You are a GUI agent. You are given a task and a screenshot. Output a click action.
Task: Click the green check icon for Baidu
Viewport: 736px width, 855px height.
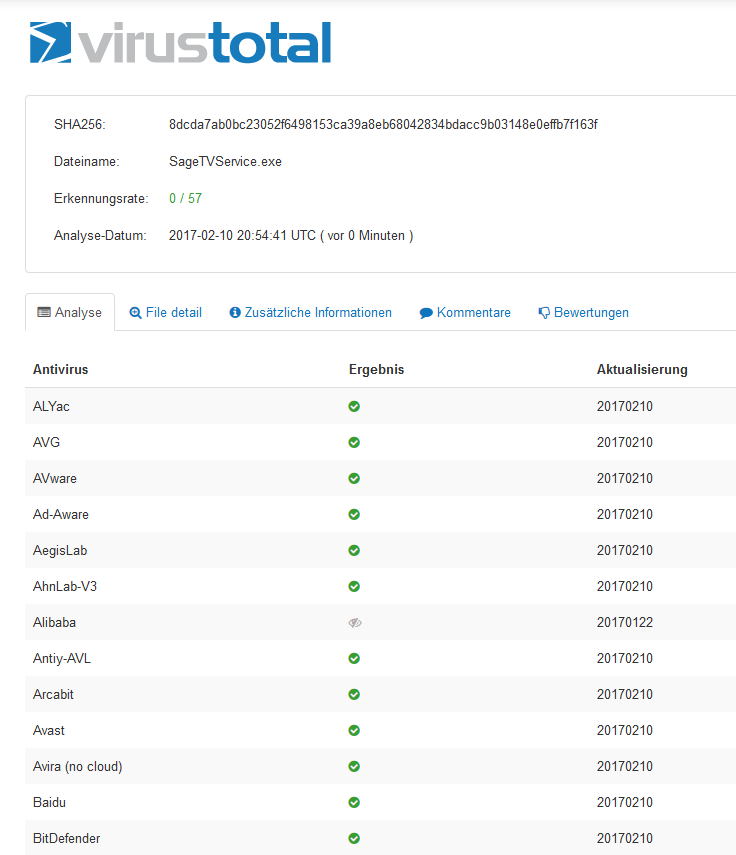click(x=354, y=802)
